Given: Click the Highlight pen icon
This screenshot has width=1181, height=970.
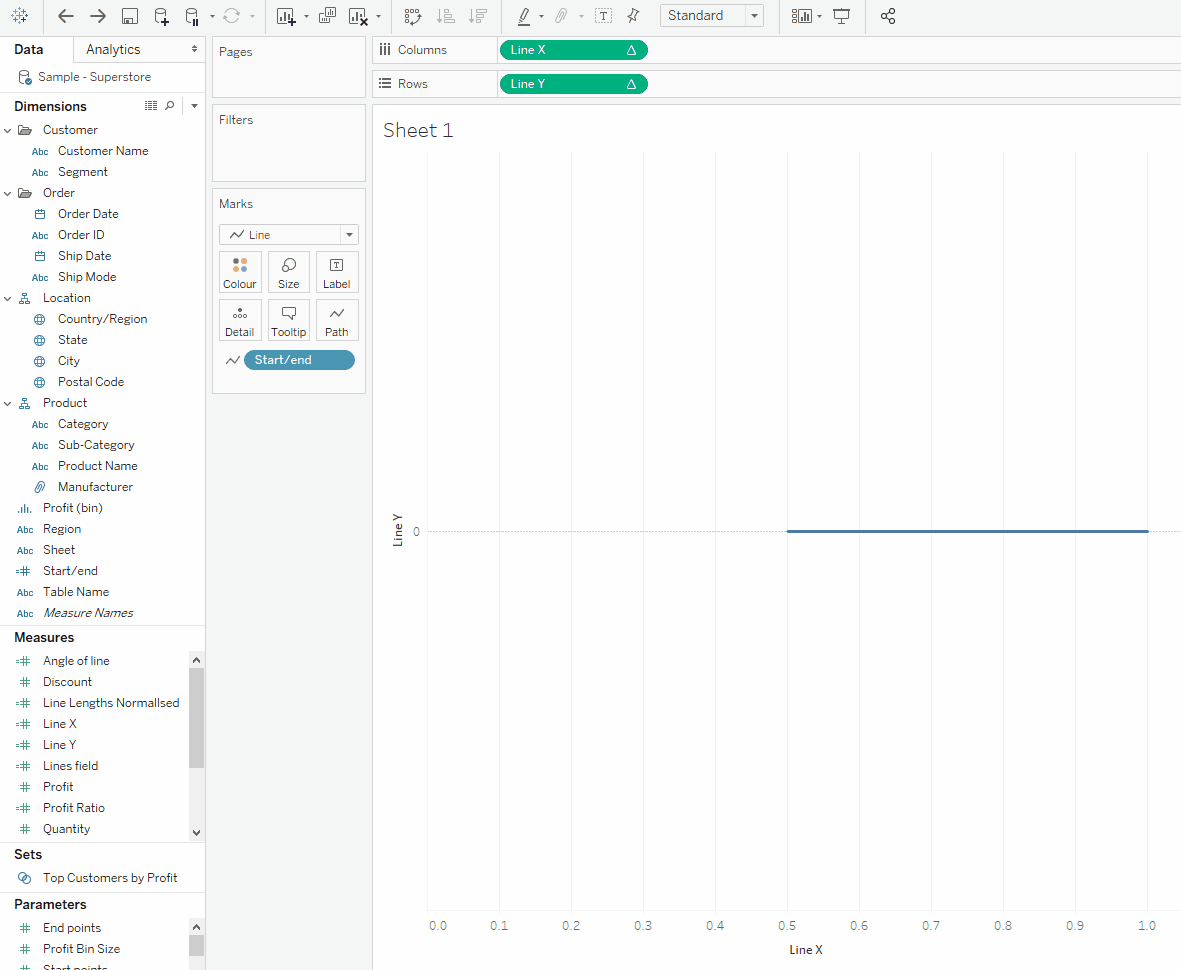Looking at the screenshot, I should click(x=524, y=16).
